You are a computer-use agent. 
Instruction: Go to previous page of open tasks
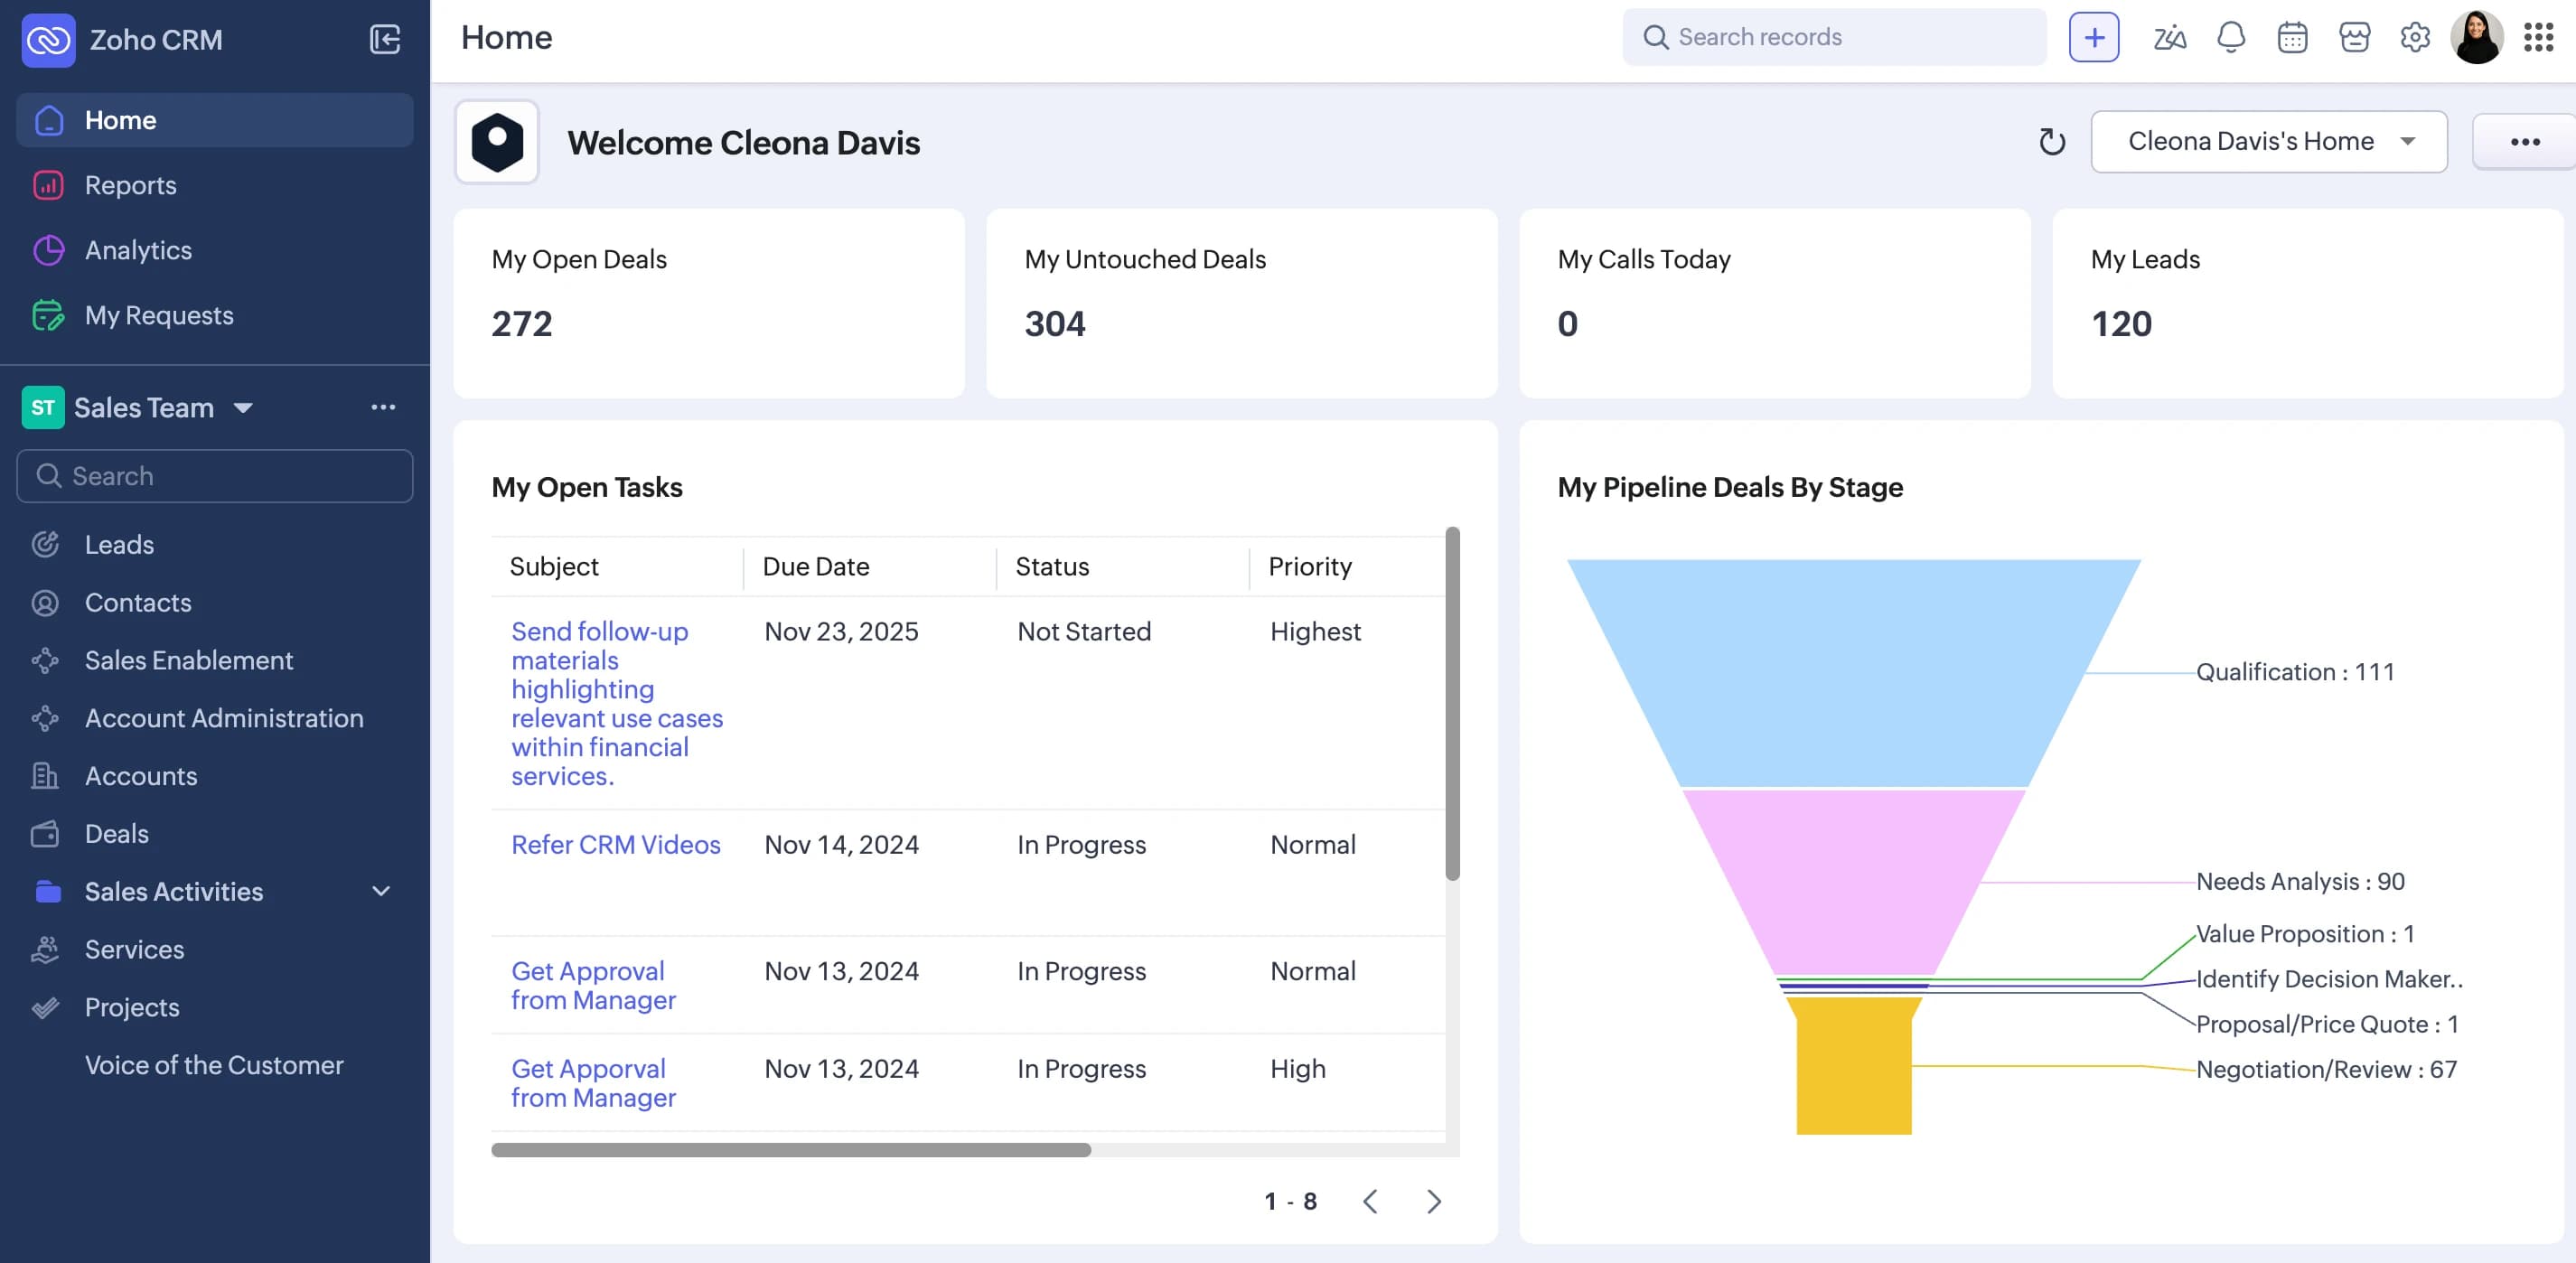[1370, 1201]
